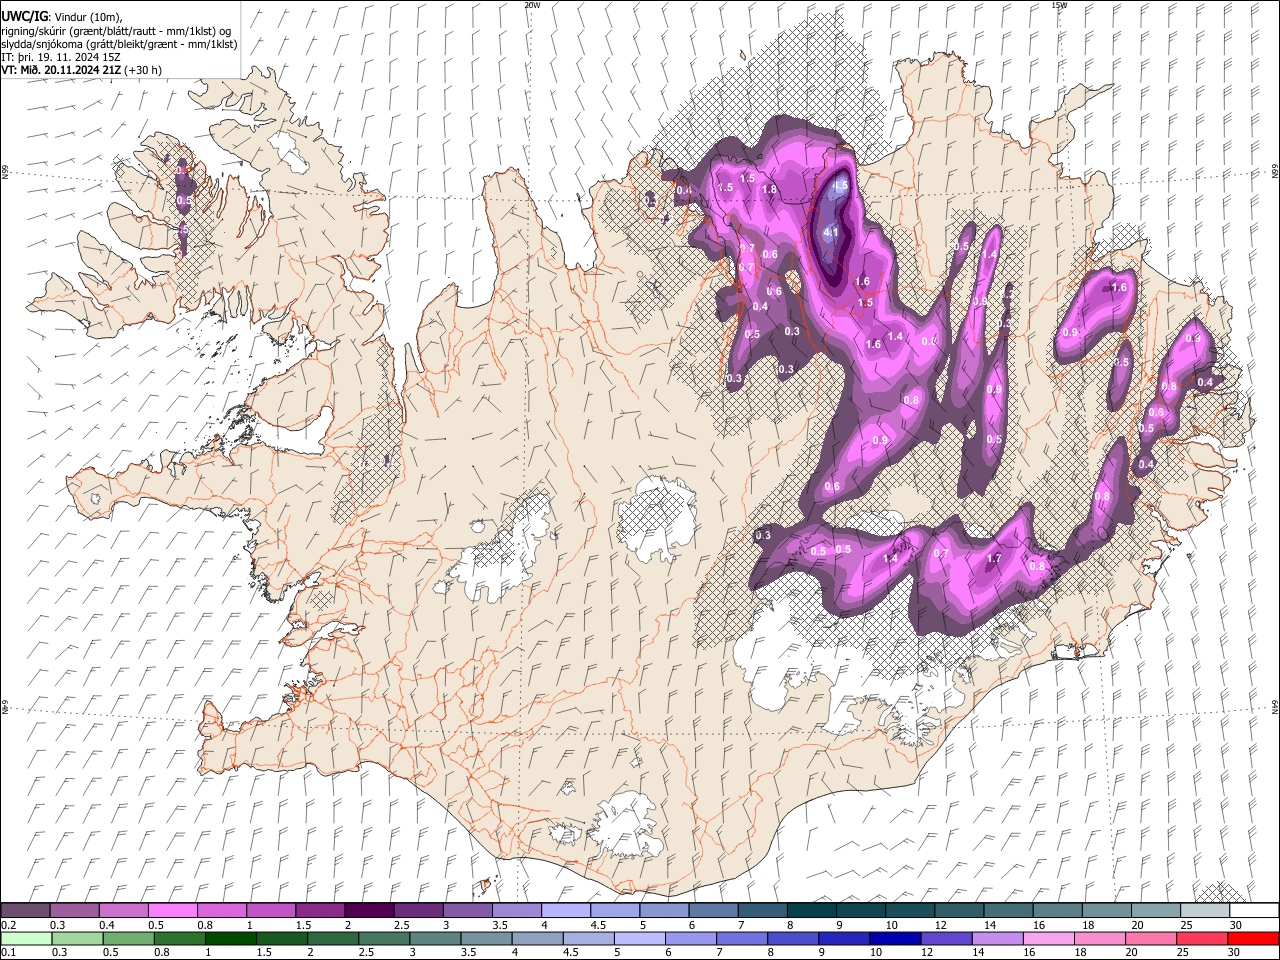Select the top legend swatch labeled 0.2
This screenshot has height=960, width=1280.
coord(25,911)
